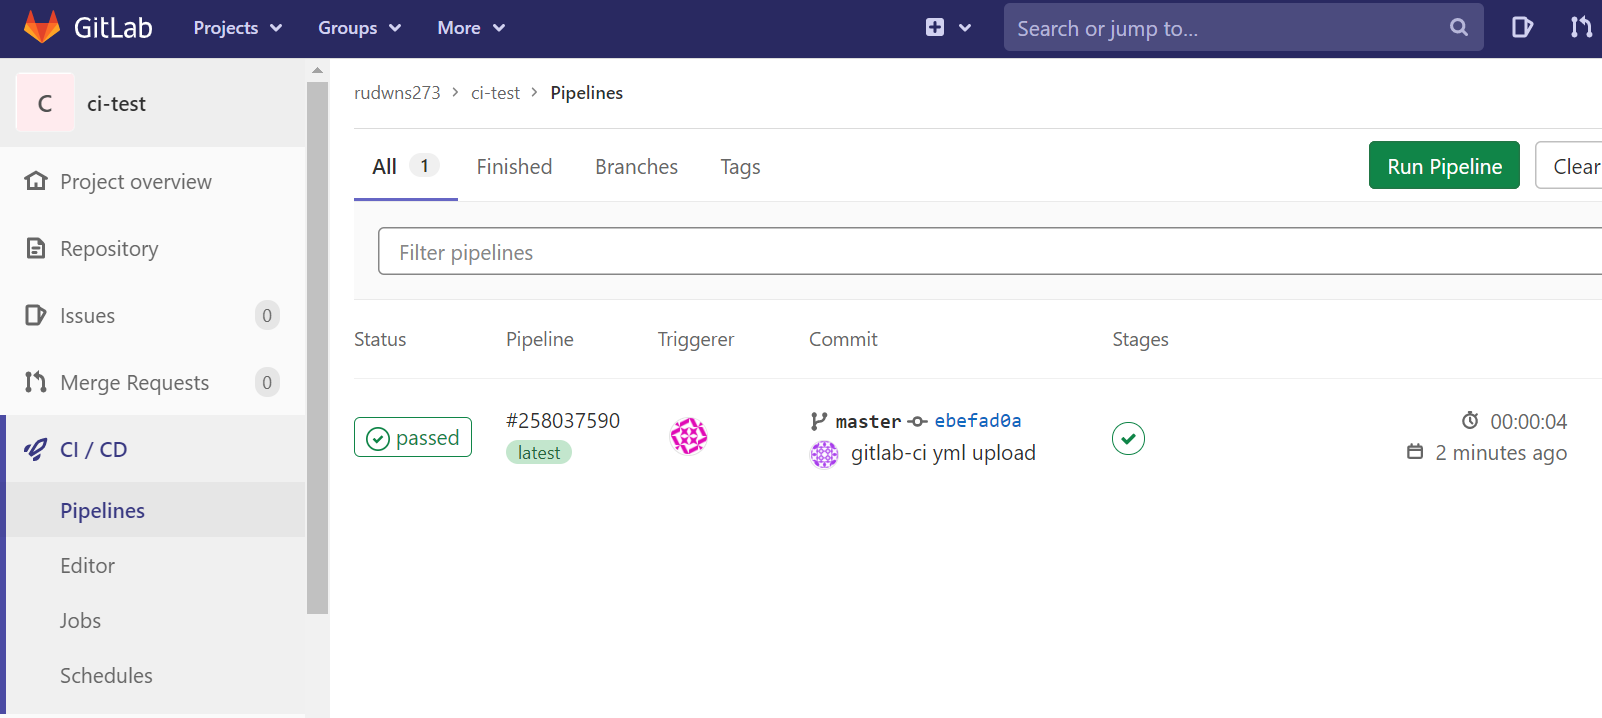This screenshot has width=1602, height=718.
Task: Go to ci-test breadcrumb link
Action: coord(495,92)
